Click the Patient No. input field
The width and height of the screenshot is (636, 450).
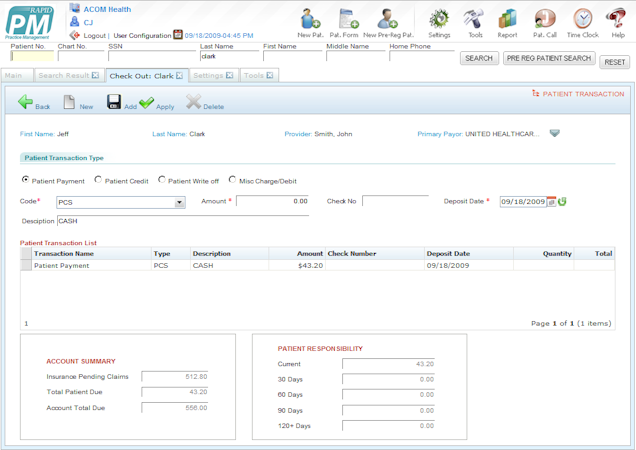point(32,56)
